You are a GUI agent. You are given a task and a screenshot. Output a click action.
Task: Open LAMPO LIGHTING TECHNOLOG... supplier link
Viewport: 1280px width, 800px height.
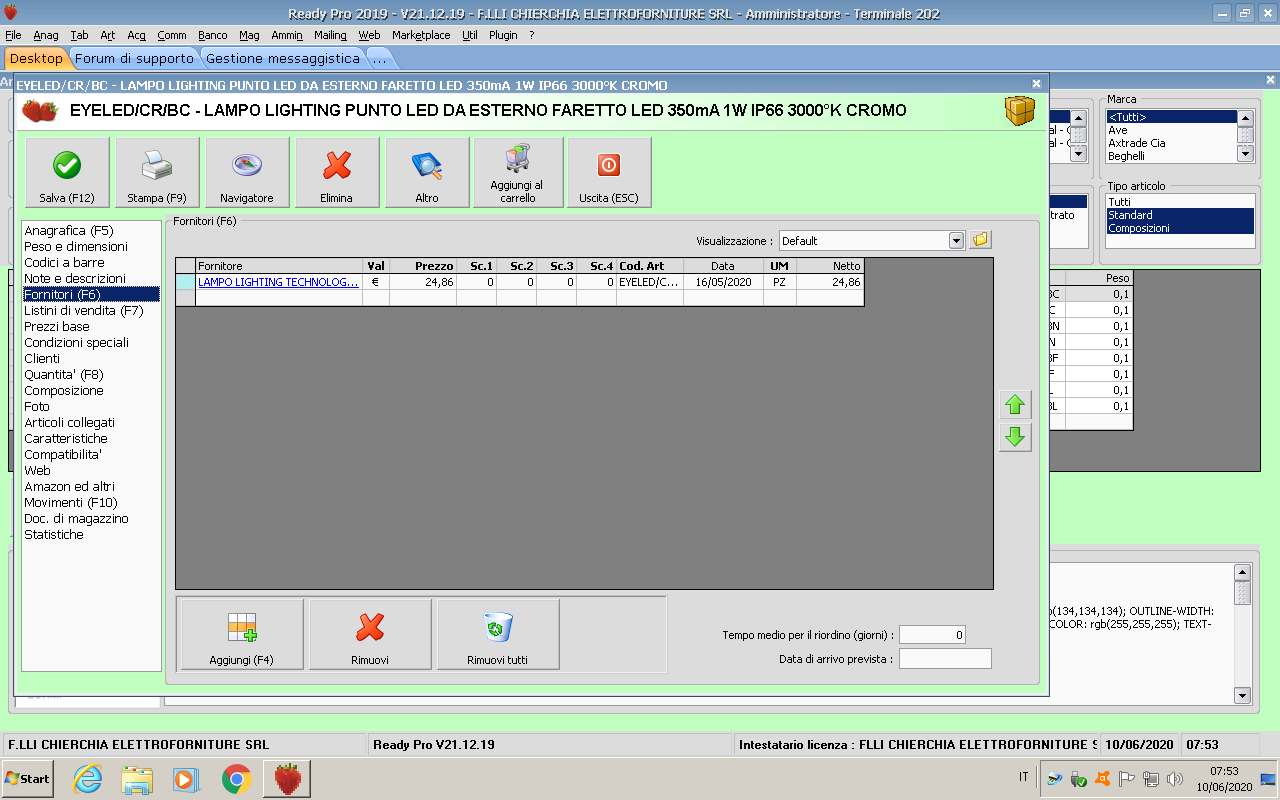[278, 282]
